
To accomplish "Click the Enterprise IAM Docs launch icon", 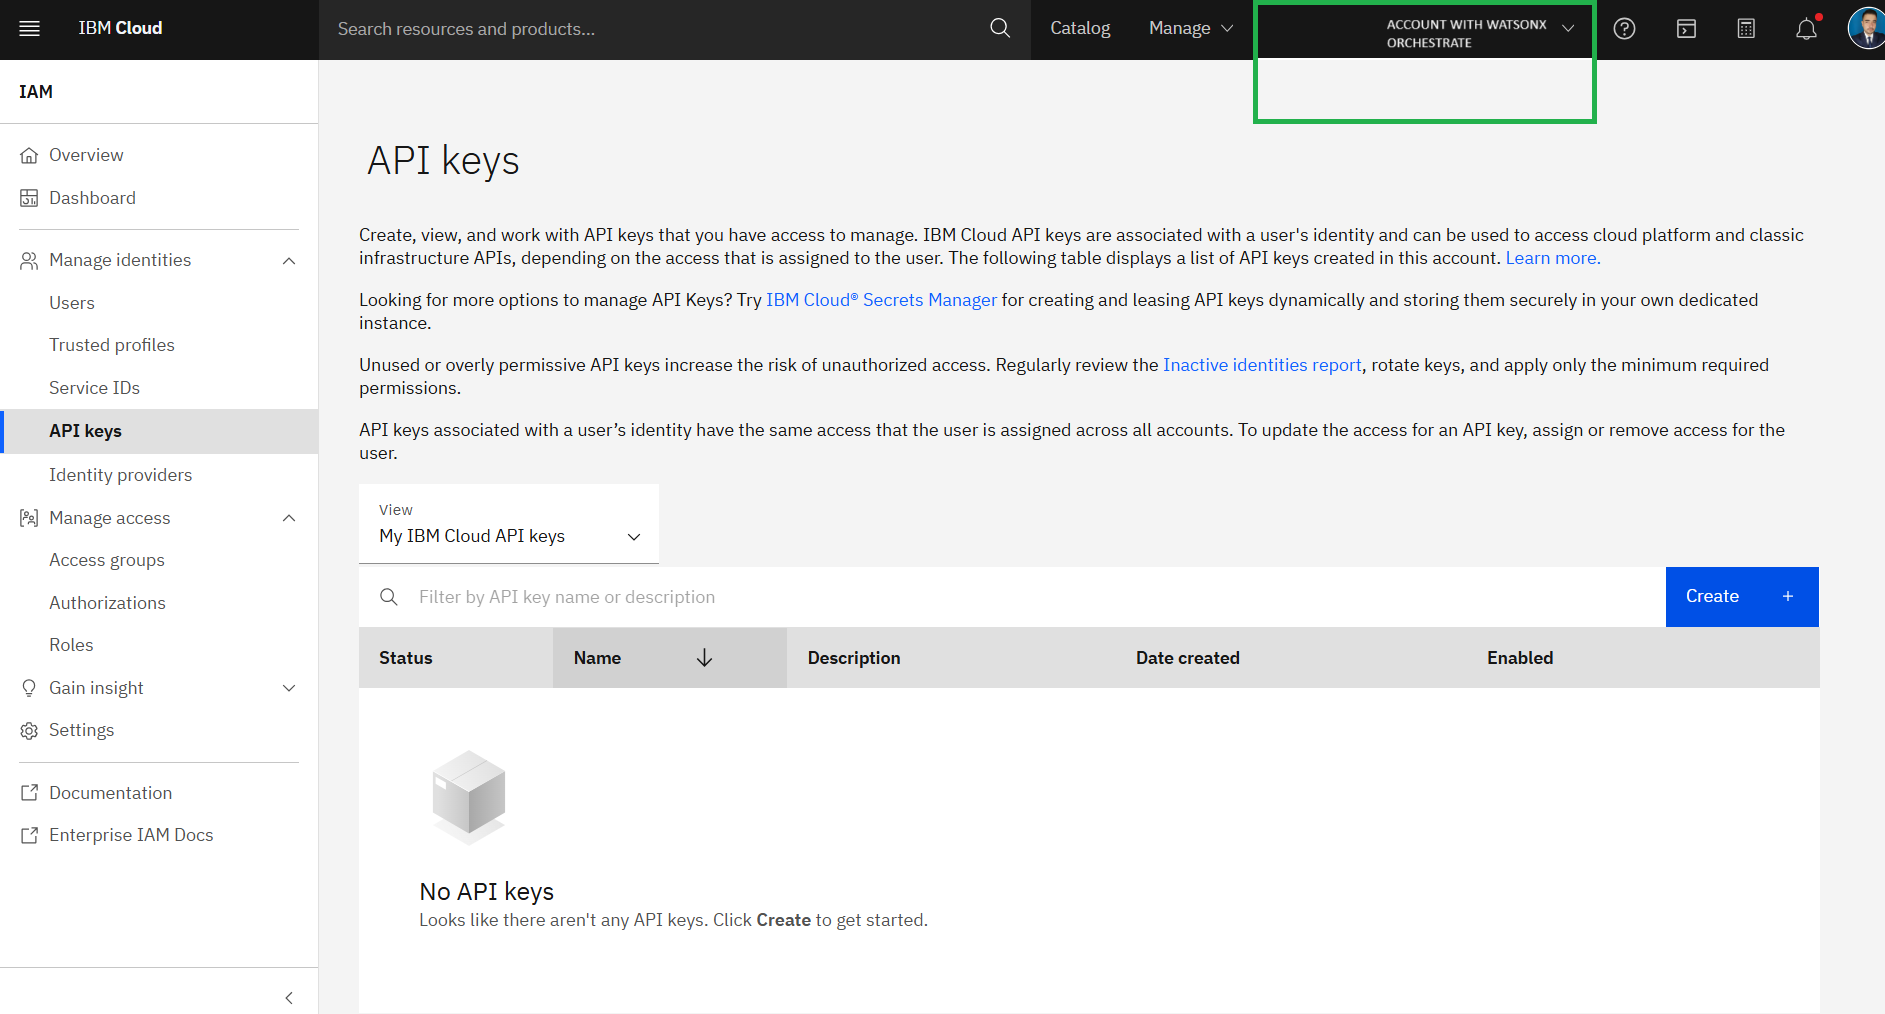I will pyautogui.click(x=29, y=835).
